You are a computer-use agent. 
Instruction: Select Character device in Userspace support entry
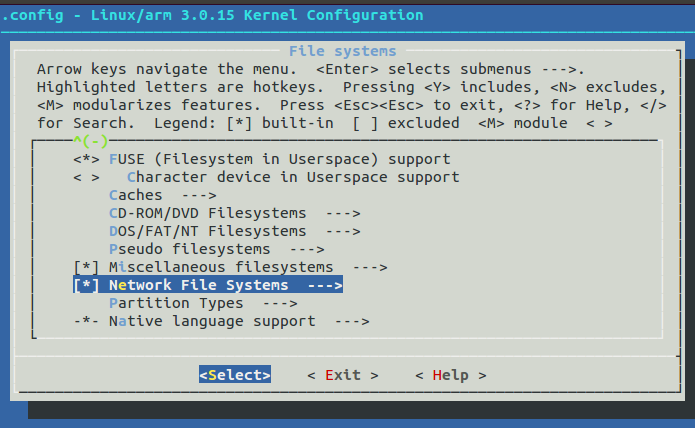pyautogui.click(x=293, y=177)
